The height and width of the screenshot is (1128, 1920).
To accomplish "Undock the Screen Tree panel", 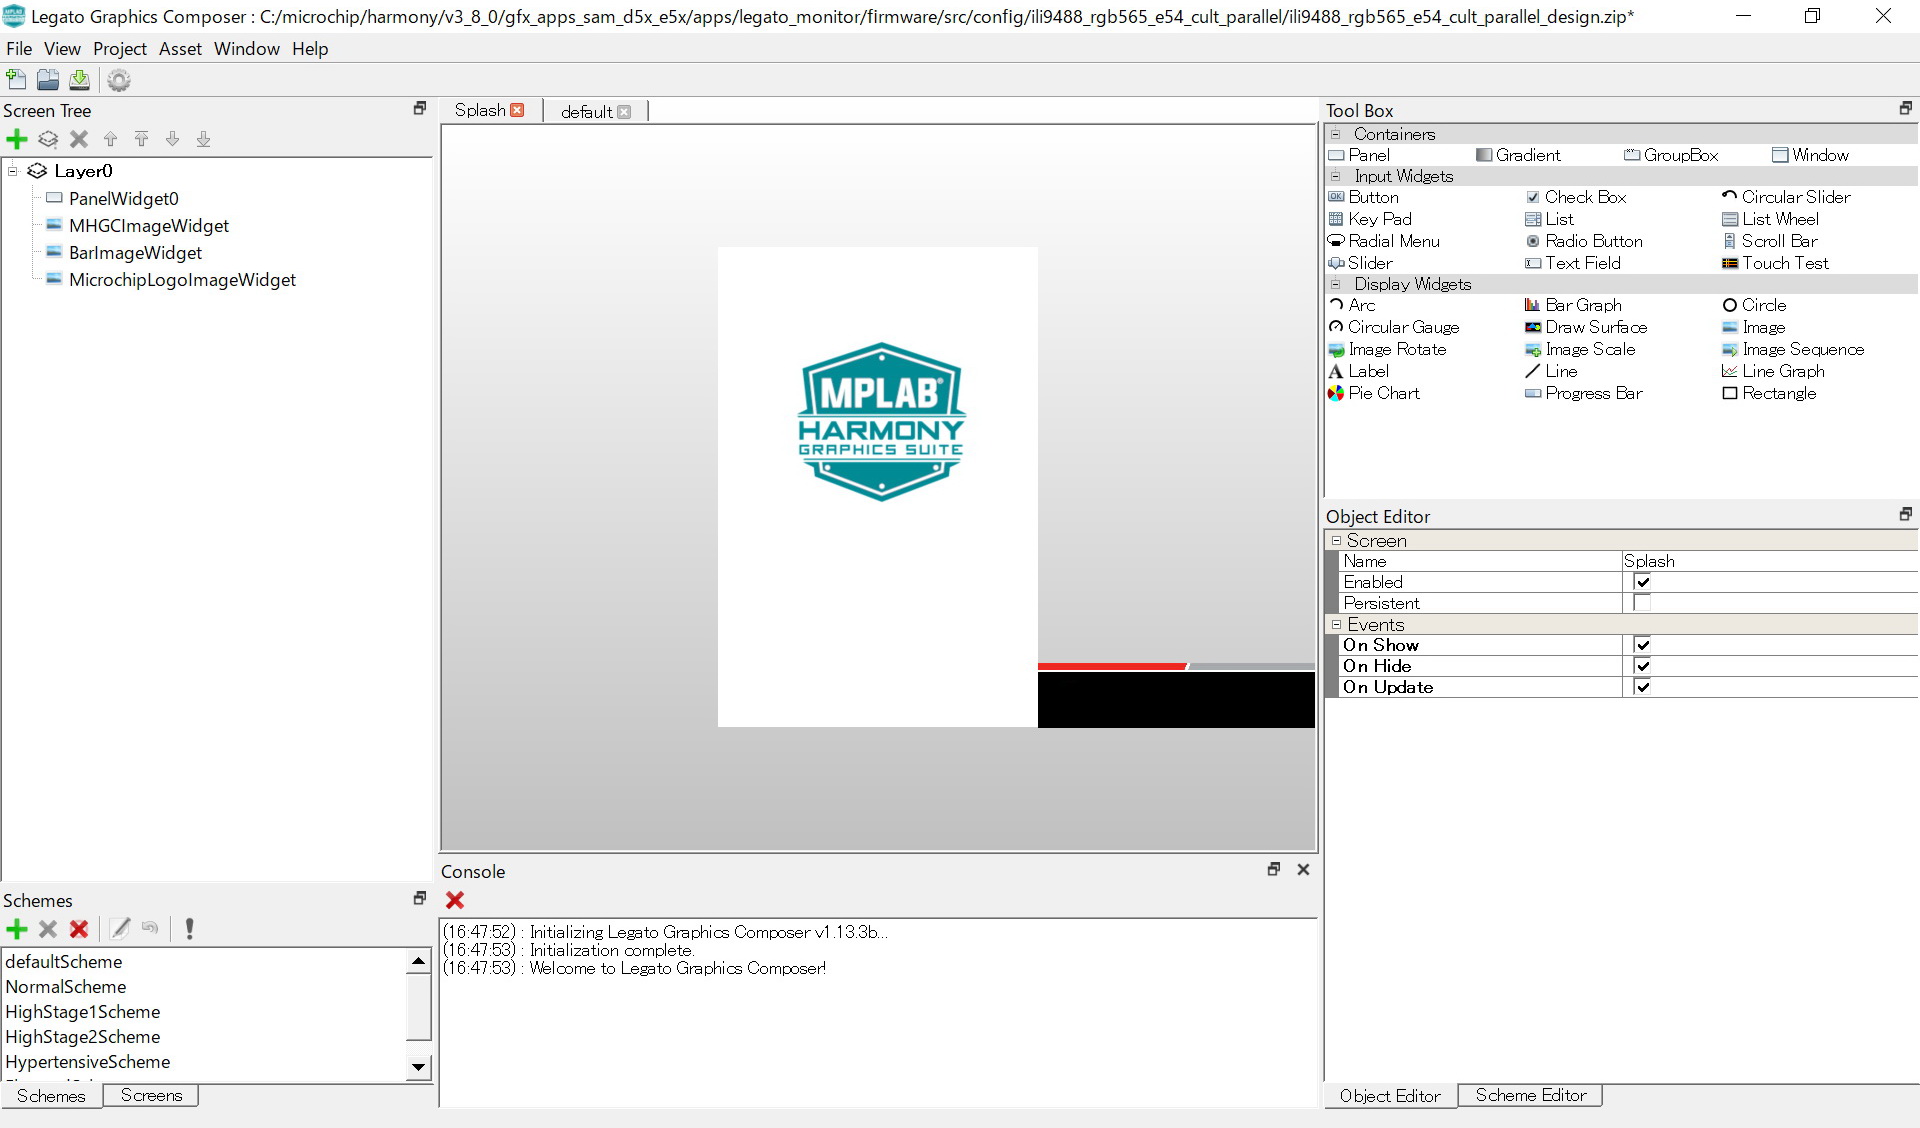I will pyautogui.click(x=420, y=108).
